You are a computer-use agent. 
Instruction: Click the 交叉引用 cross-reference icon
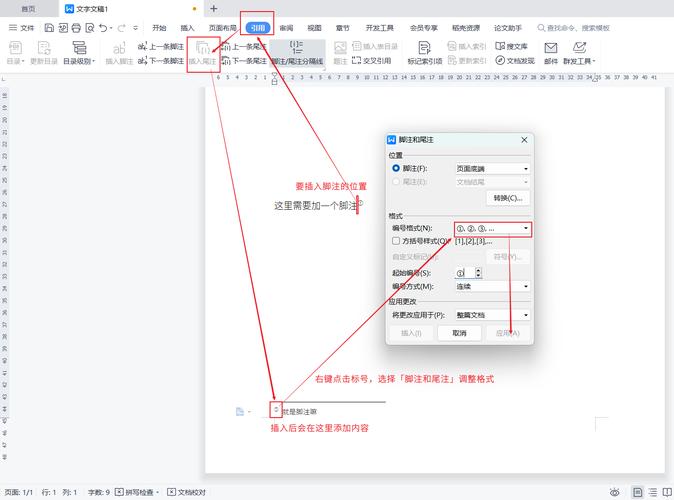[371, 61]
